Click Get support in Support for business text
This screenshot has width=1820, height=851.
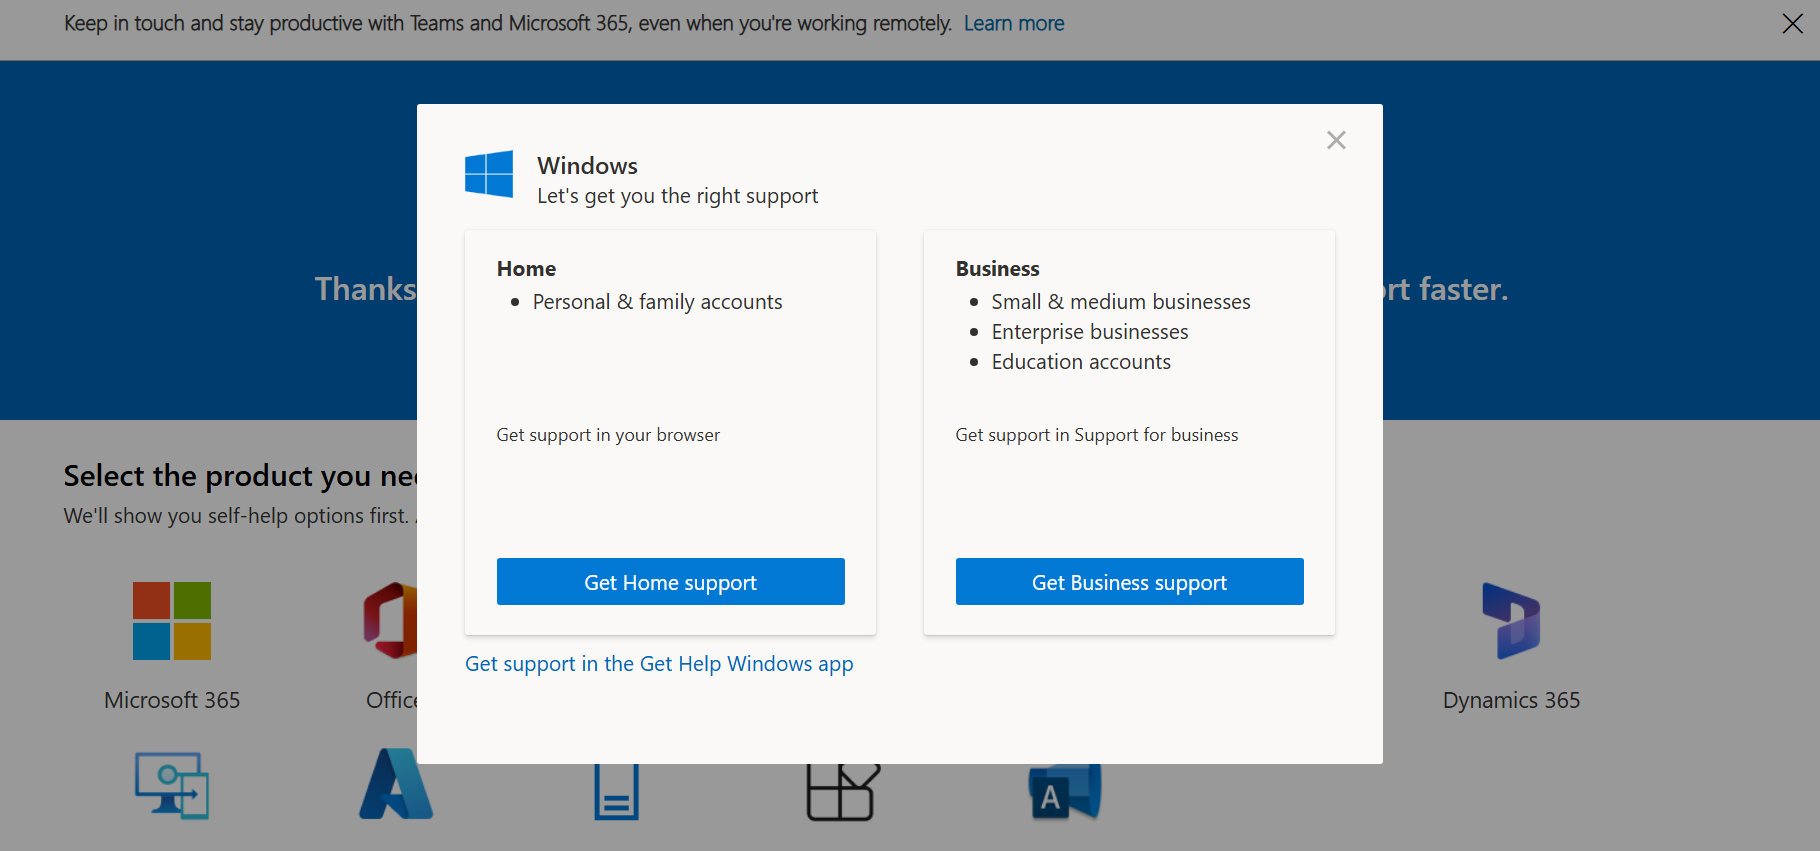[1097, 435]
